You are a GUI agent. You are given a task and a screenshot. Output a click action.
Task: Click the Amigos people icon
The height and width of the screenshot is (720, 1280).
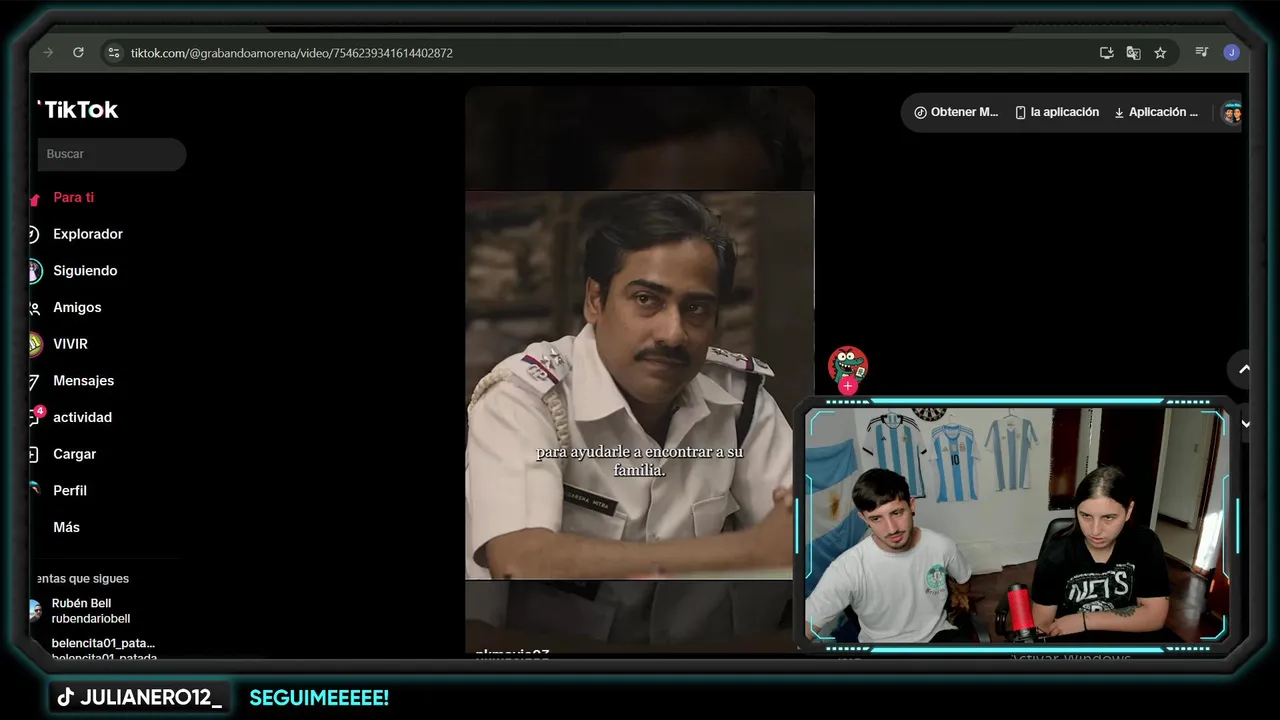(34, 308)
